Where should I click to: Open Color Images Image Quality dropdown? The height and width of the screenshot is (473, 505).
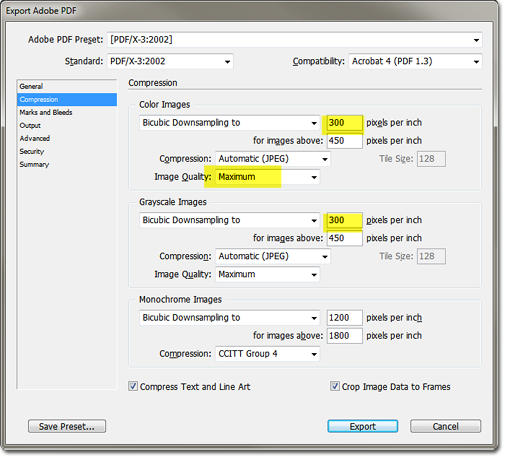pyautogui.click(x=267, y=177)
